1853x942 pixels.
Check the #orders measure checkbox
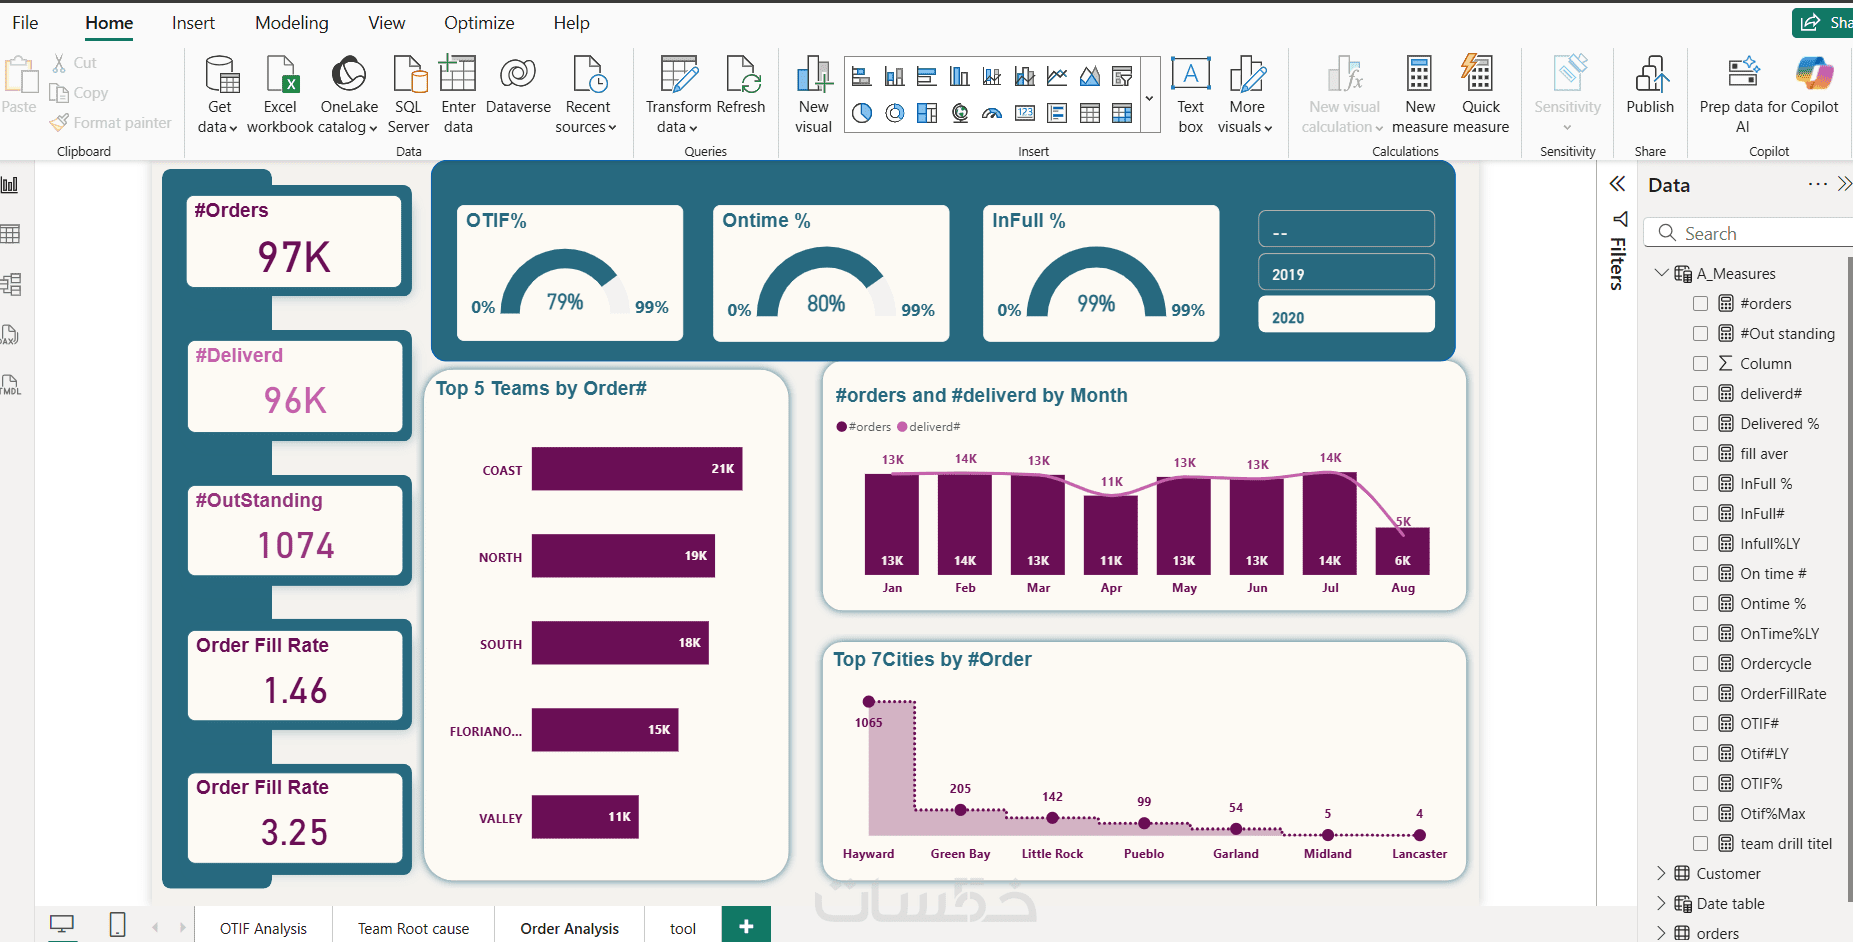point(1700,303)
